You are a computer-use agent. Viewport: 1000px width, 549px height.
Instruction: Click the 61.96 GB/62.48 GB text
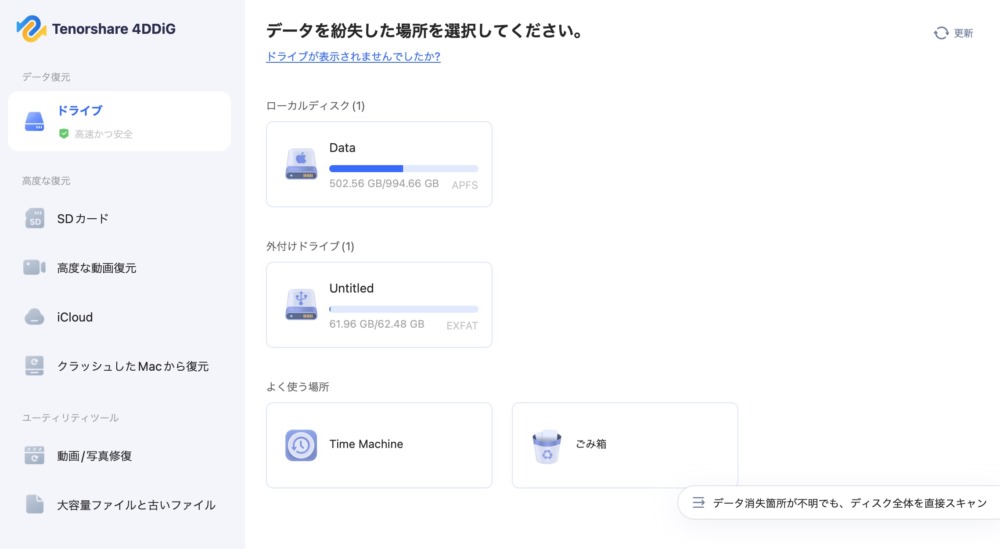point(376,324)
